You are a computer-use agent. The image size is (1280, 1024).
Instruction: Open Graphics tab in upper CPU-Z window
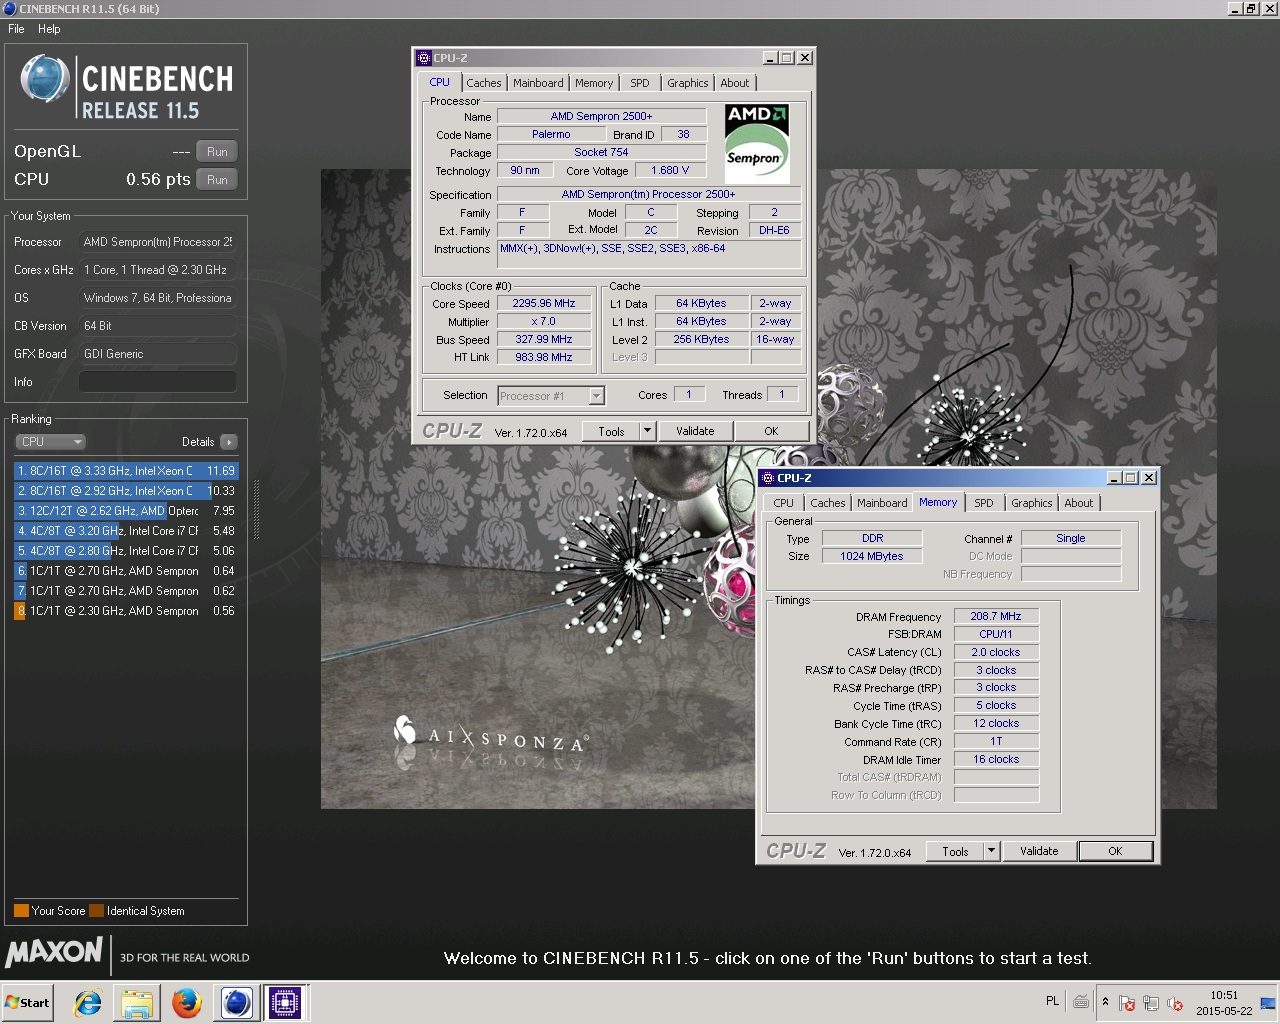tap(688, 83)
